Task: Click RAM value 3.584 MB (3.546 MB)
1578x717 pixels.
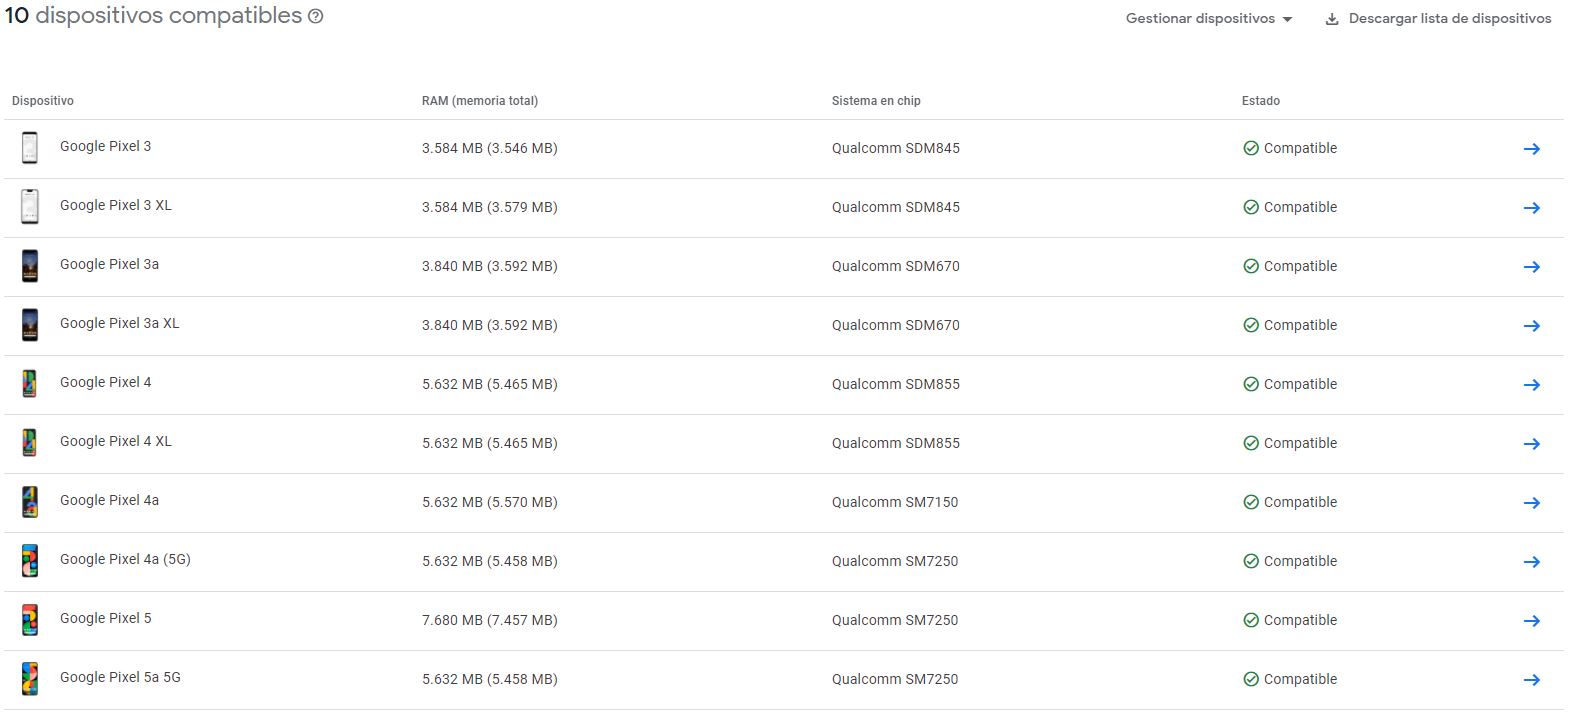Action: [x=490, y=148]
